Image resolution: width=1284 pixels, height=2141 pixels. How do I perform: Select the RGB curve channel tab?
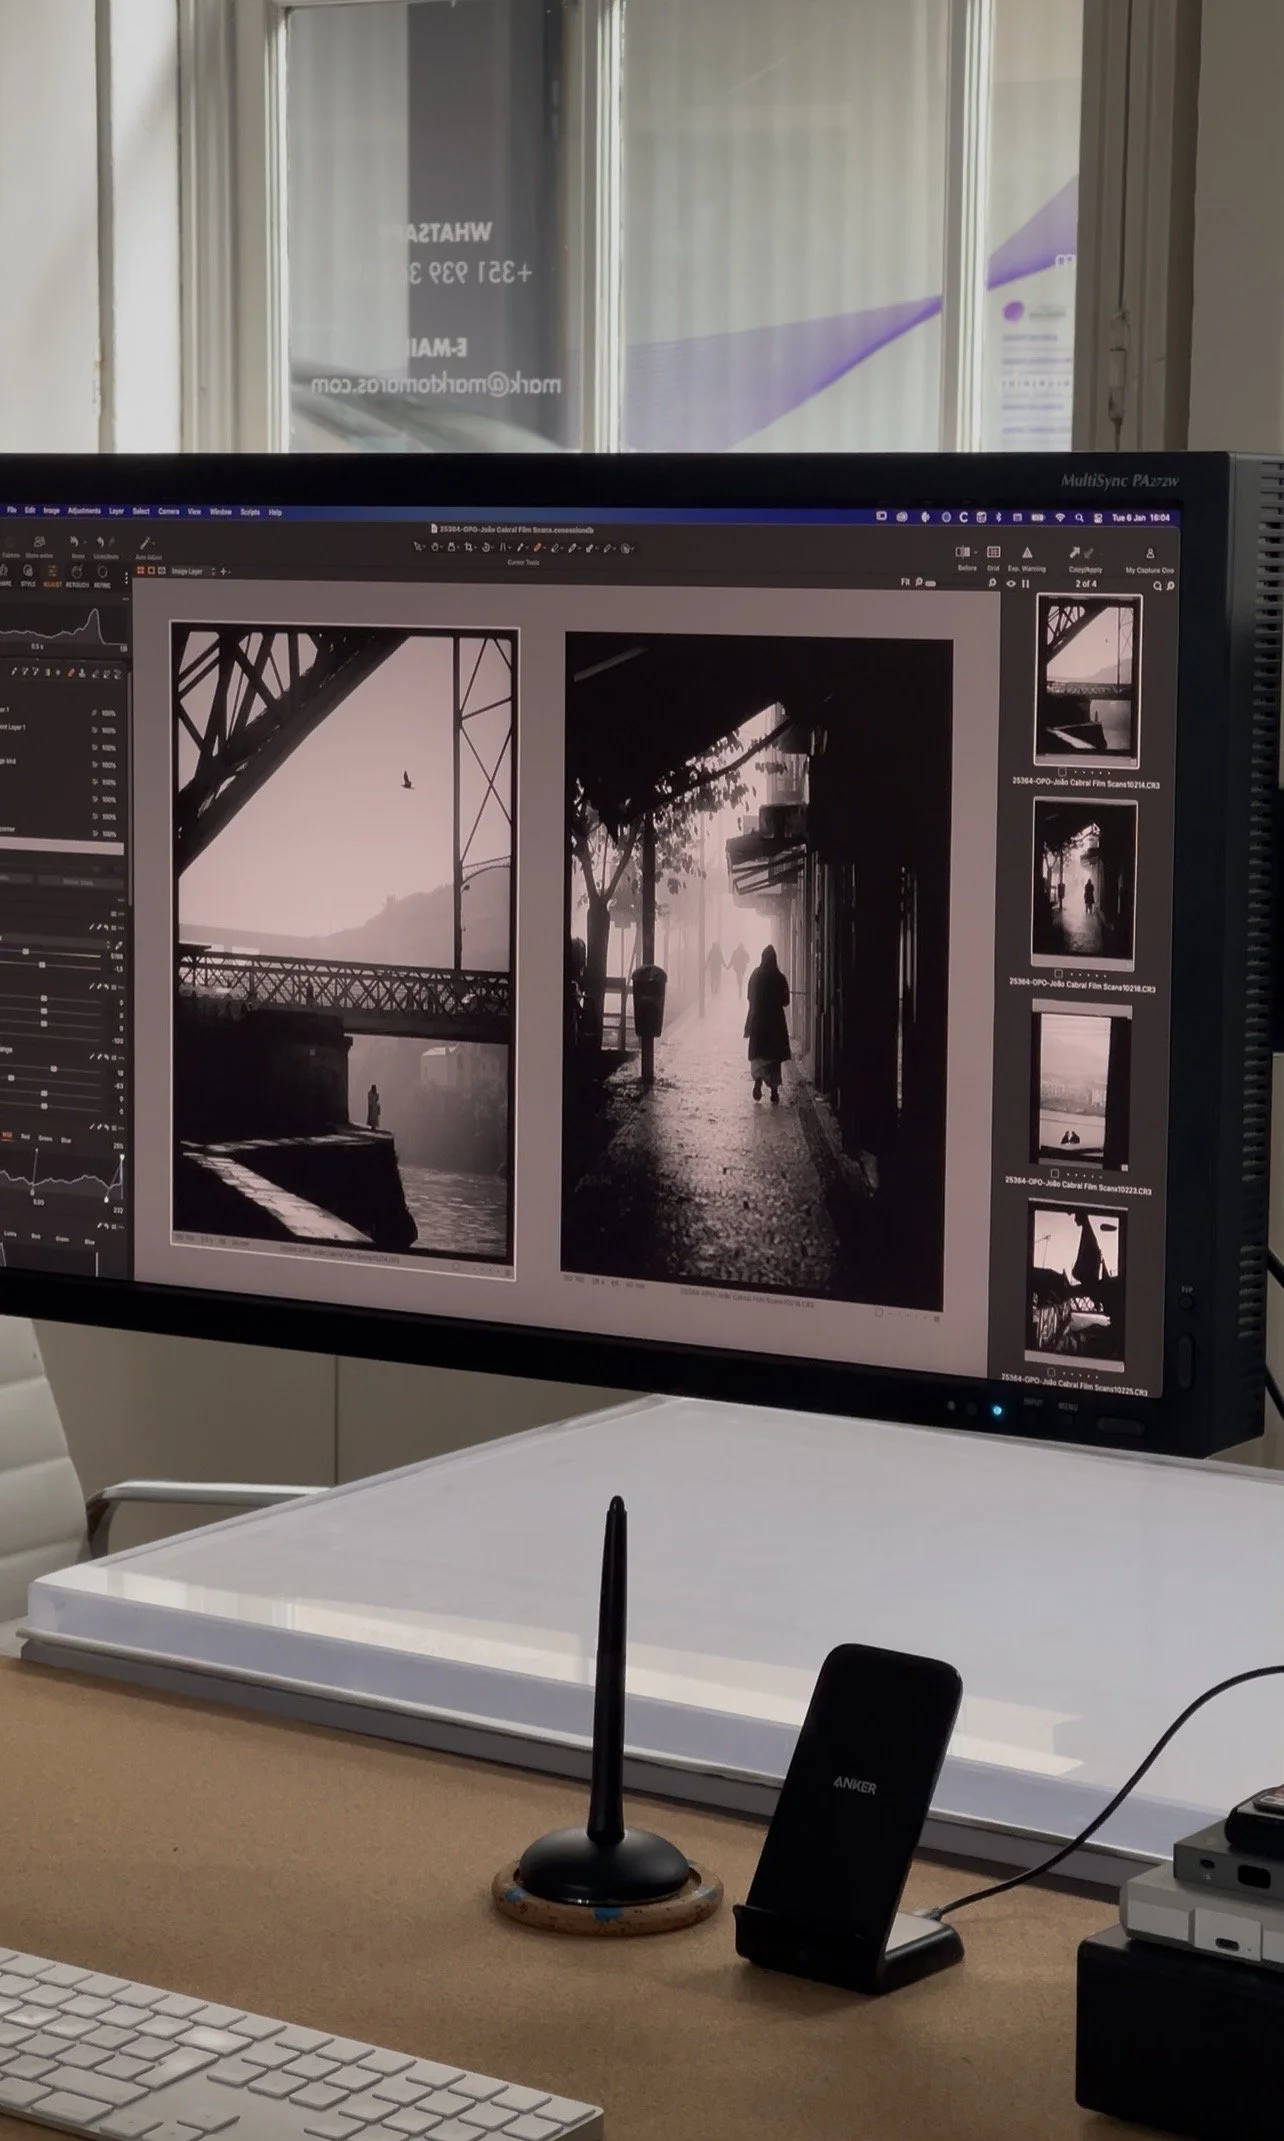7,1135
